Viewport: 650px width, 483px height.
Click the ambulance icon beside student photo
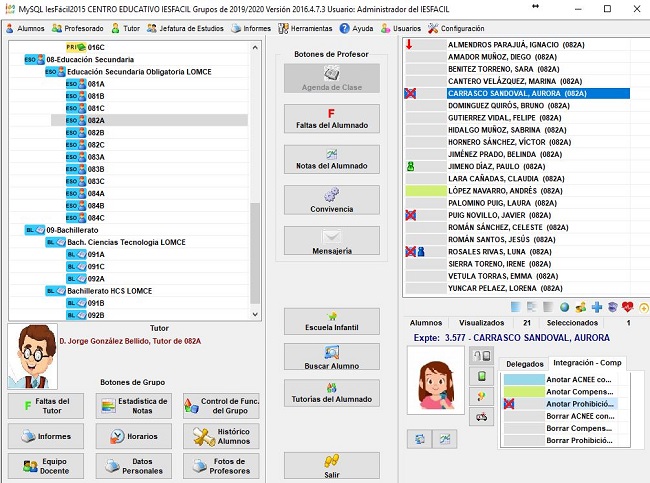point(482,417)
